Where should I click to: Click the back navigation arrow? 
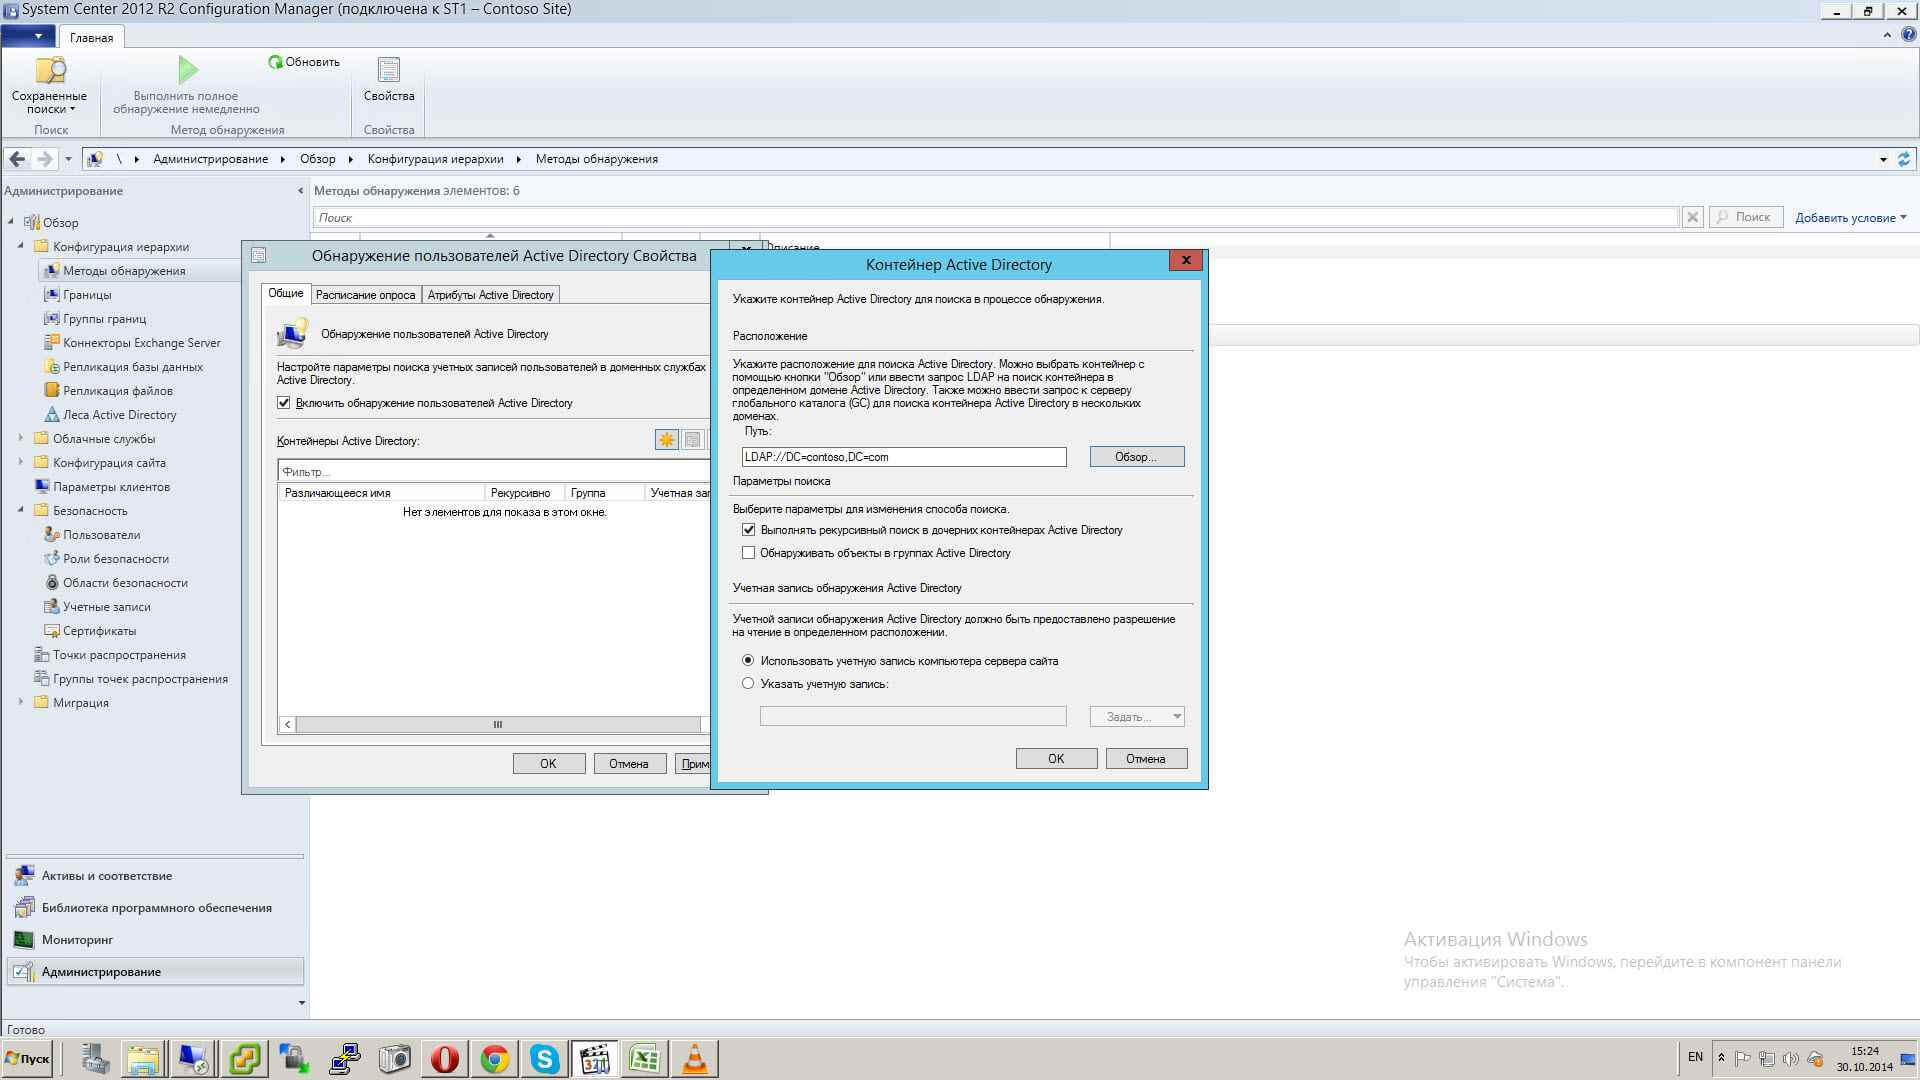(17, 159)
